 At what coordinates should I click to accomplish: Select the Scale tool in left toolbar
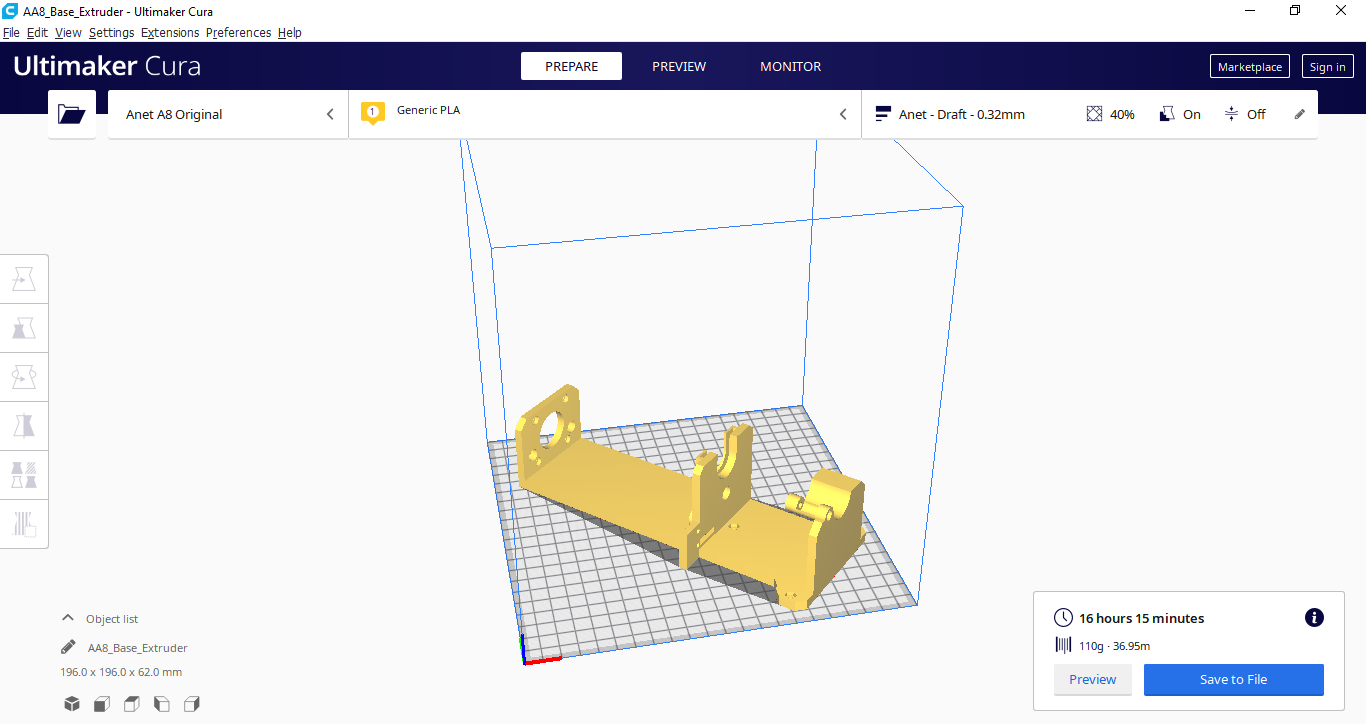point(24,328)
